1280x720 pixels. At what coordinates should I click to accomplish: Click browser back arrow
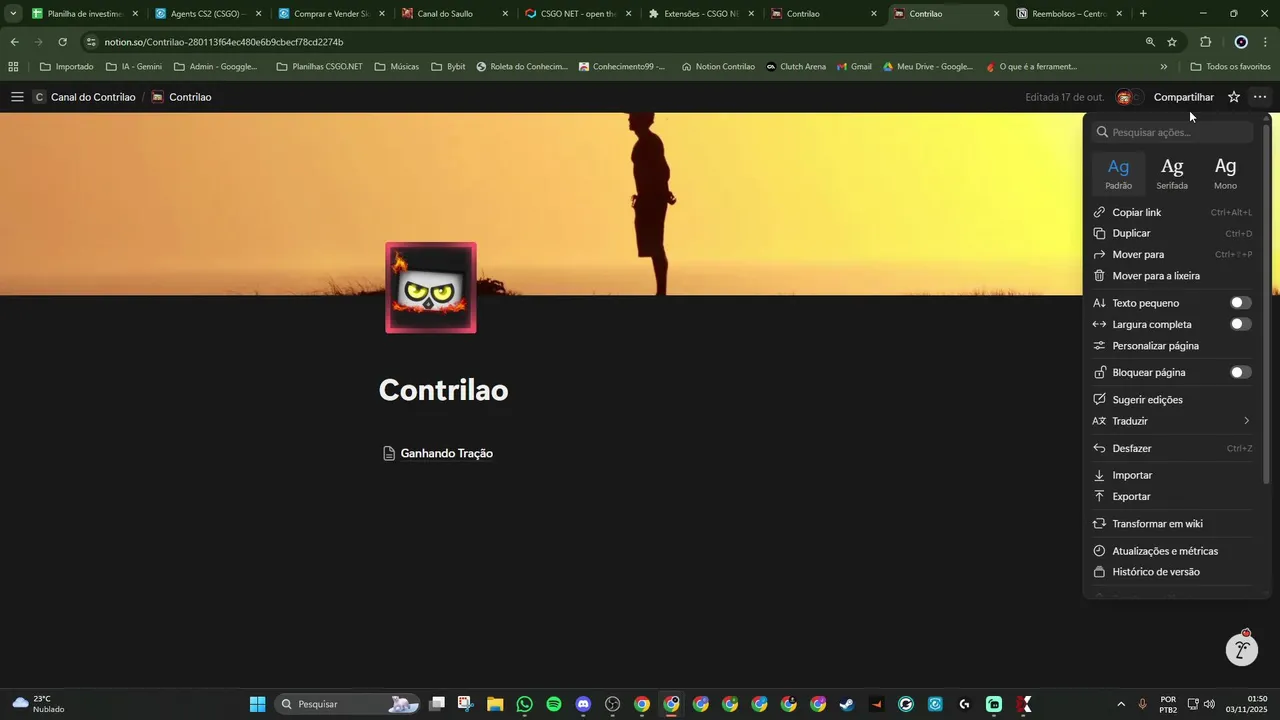click(x=14, y=42)
